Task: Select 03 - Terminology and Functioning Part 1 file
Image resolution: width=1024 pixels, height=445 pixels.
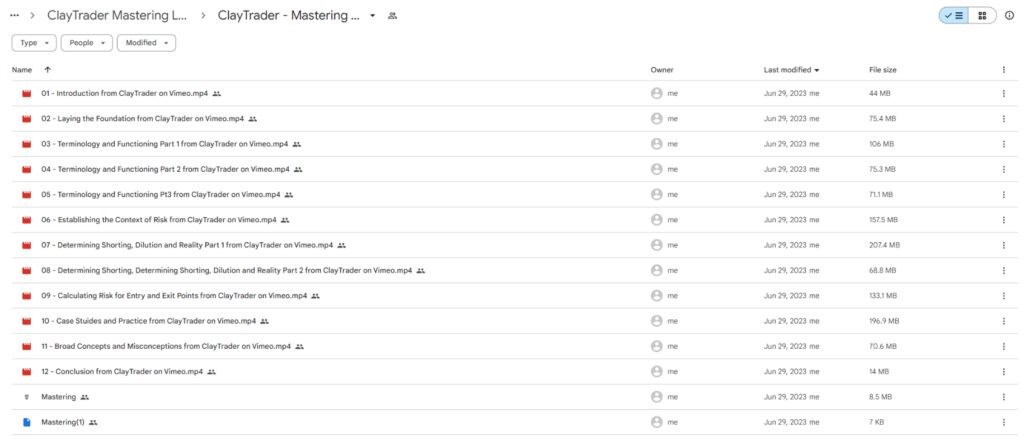Action: coord(164,144)
